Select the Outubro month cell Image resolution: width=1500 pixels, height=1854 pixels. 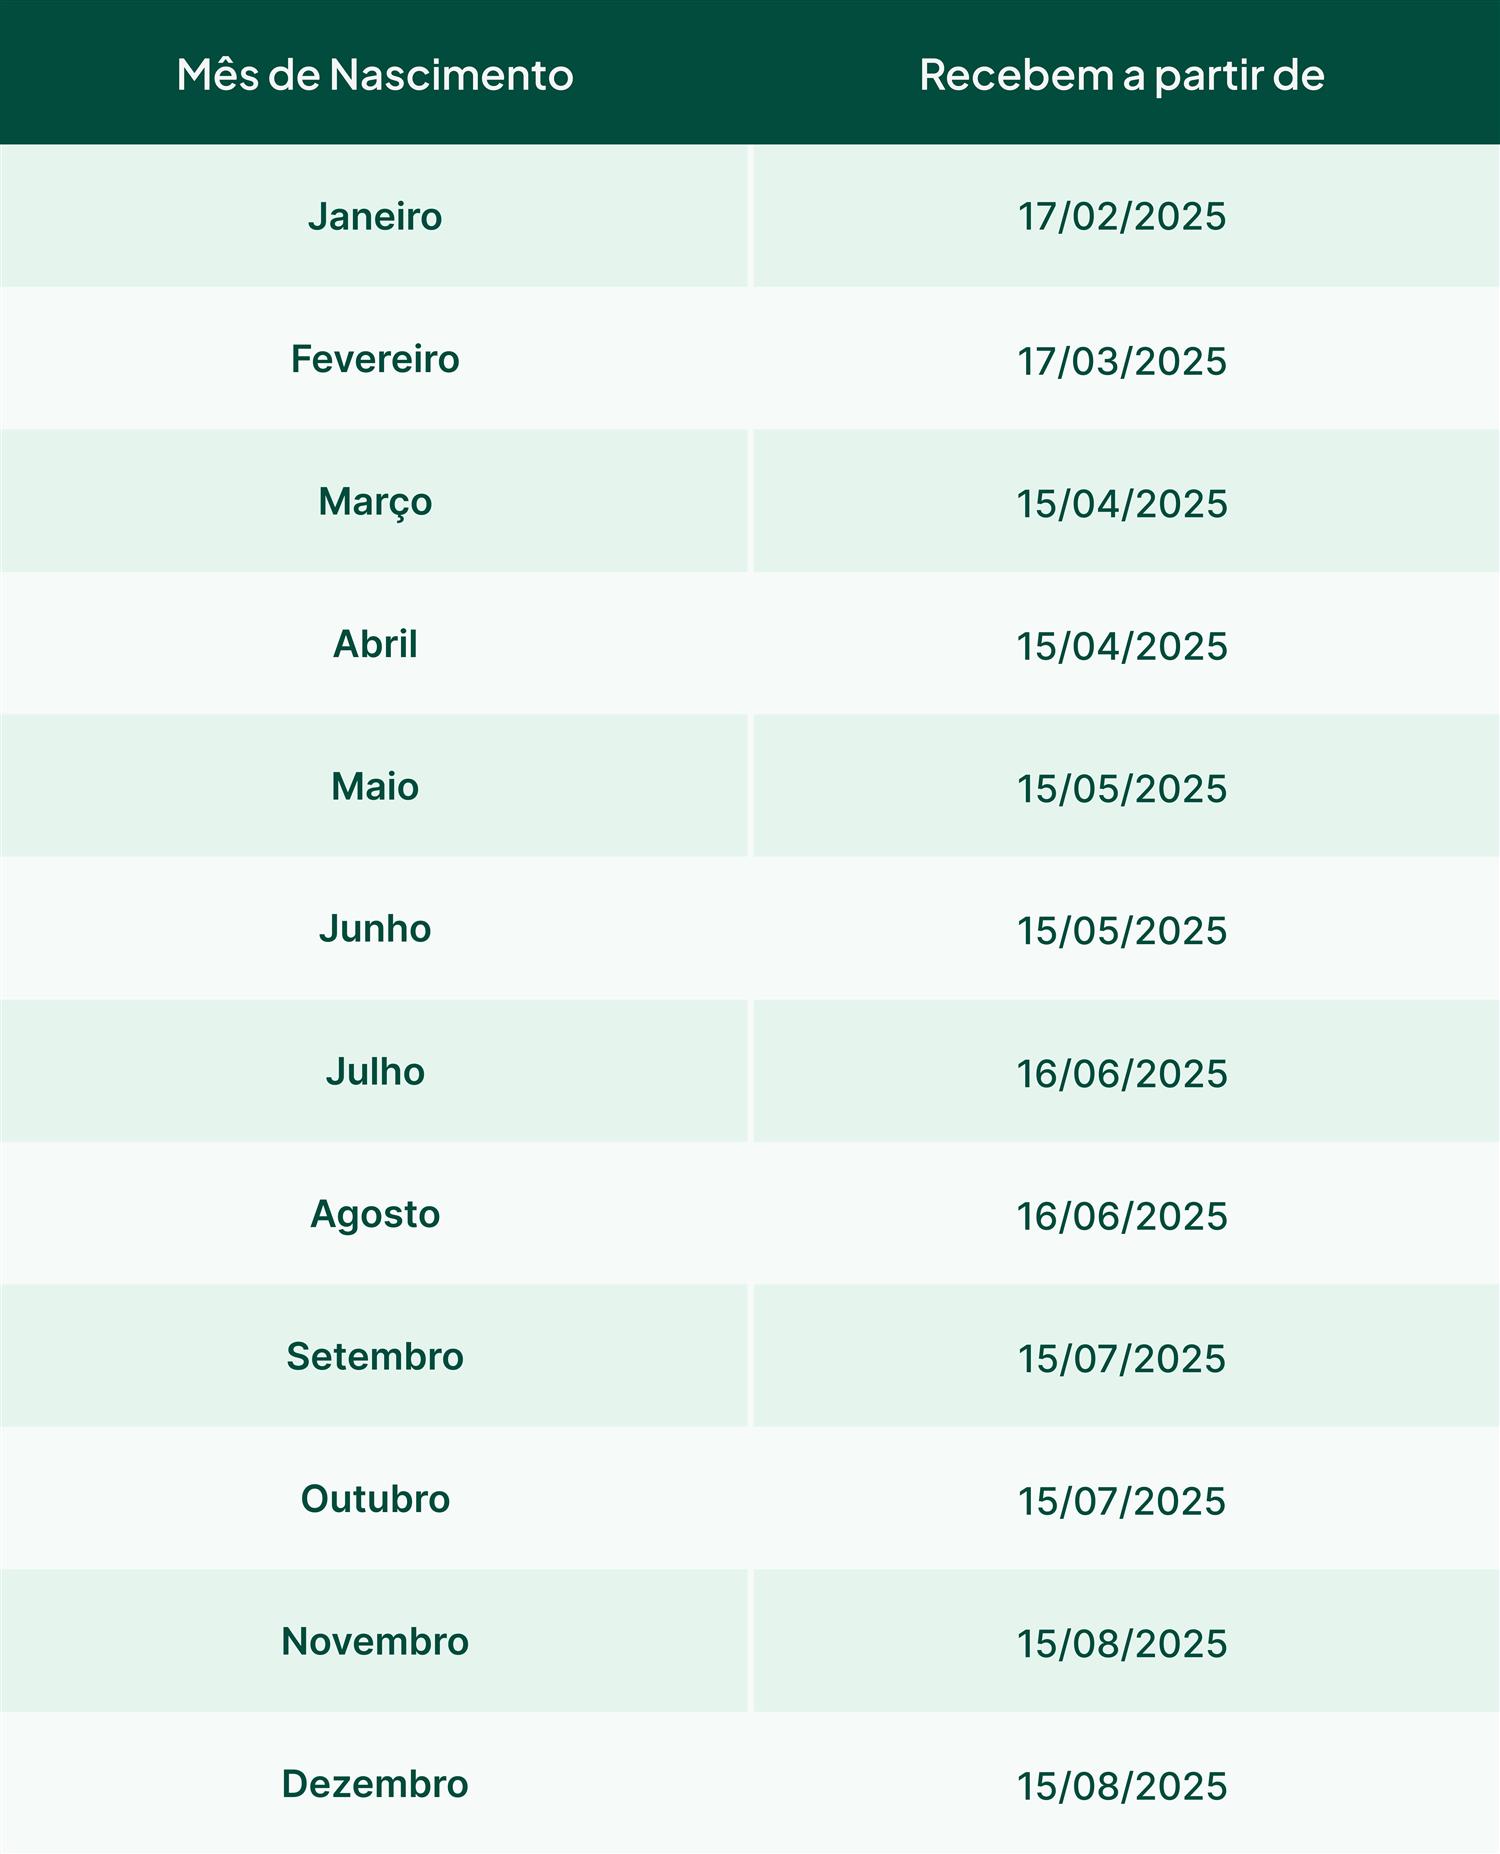pyautogui.click(x=375, y=1499)
